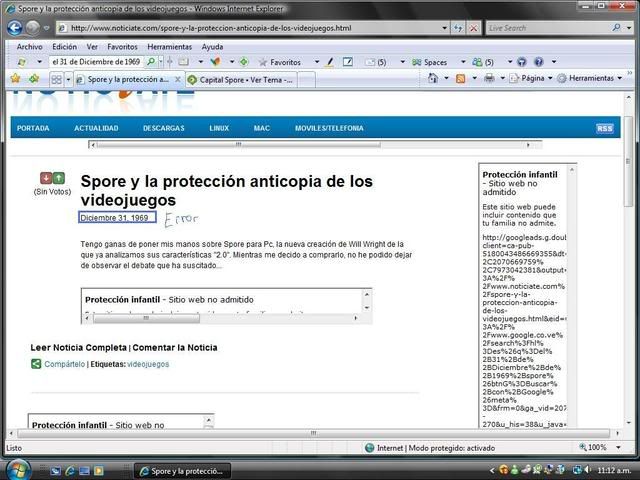Image resolution: width=640 pixels, height=480 pixels.
Task: Open the Ver menu
Action: pyautogui.click(x=92, y=47)
